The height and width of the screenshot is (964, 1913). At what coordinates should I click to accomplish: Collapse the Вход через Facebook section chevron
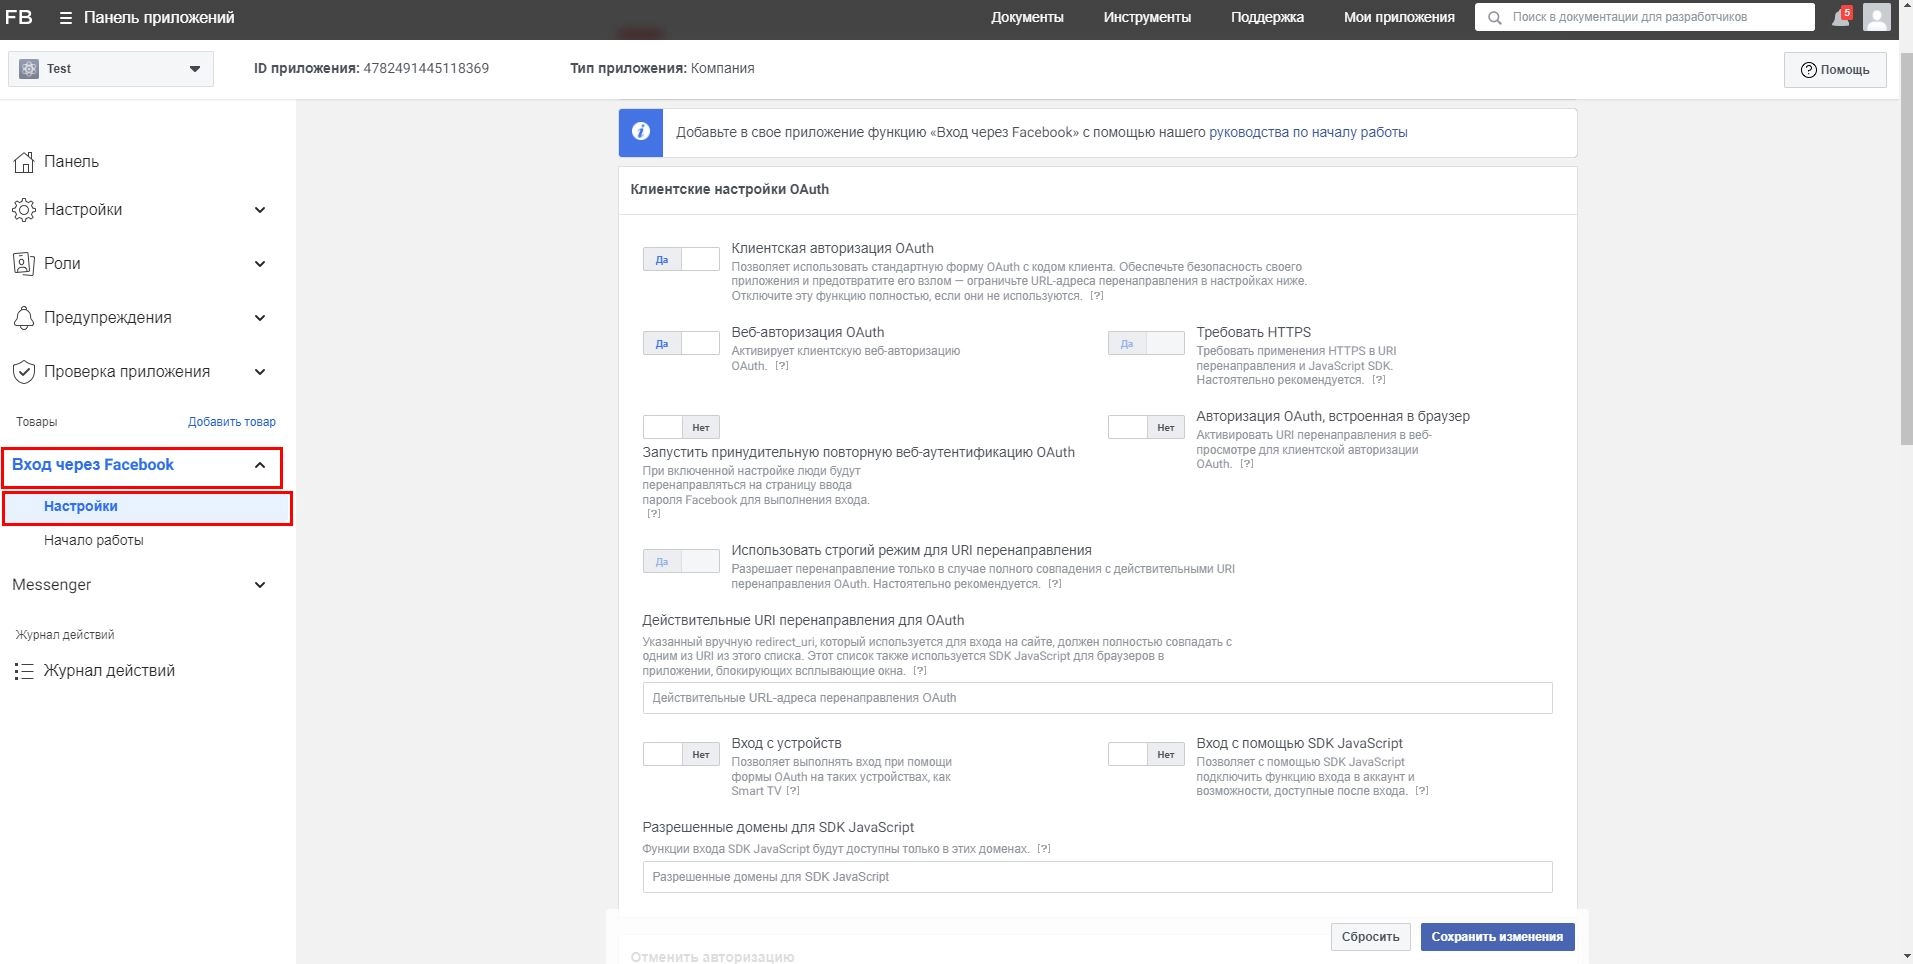[260, 465]
